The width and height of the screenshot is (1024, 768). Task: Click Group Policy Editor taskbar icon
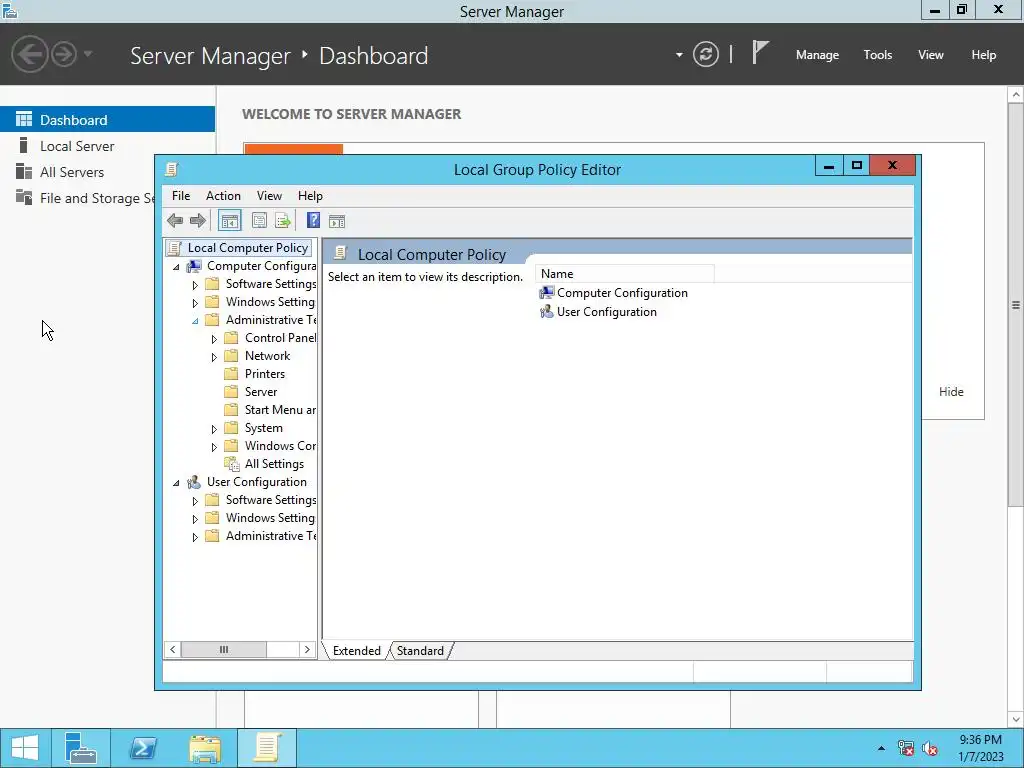click(x=267, y=748)
